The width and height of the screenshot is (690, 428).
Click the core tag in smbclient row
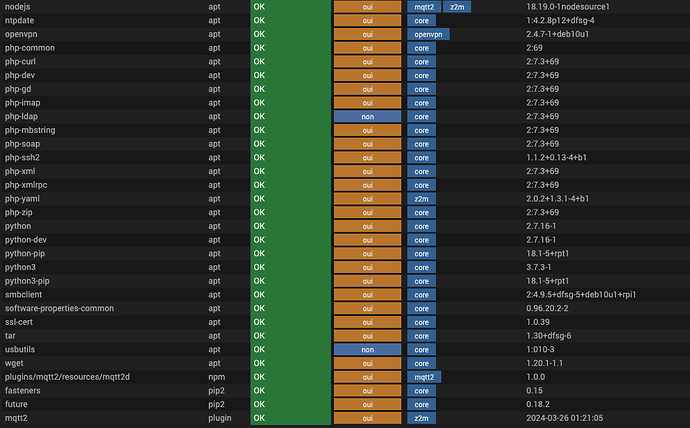tap(421, 295)
